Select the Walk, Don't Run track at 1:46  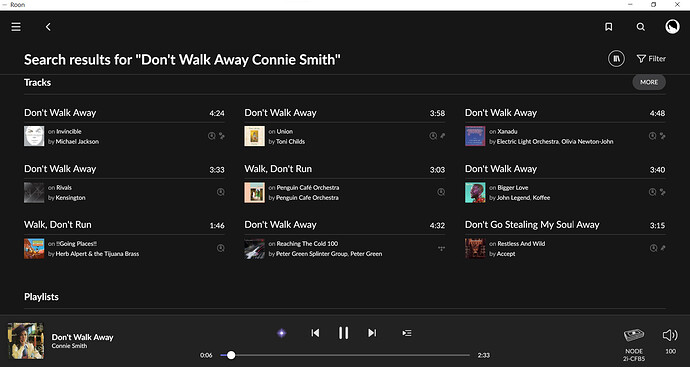[x=58, y=225]
